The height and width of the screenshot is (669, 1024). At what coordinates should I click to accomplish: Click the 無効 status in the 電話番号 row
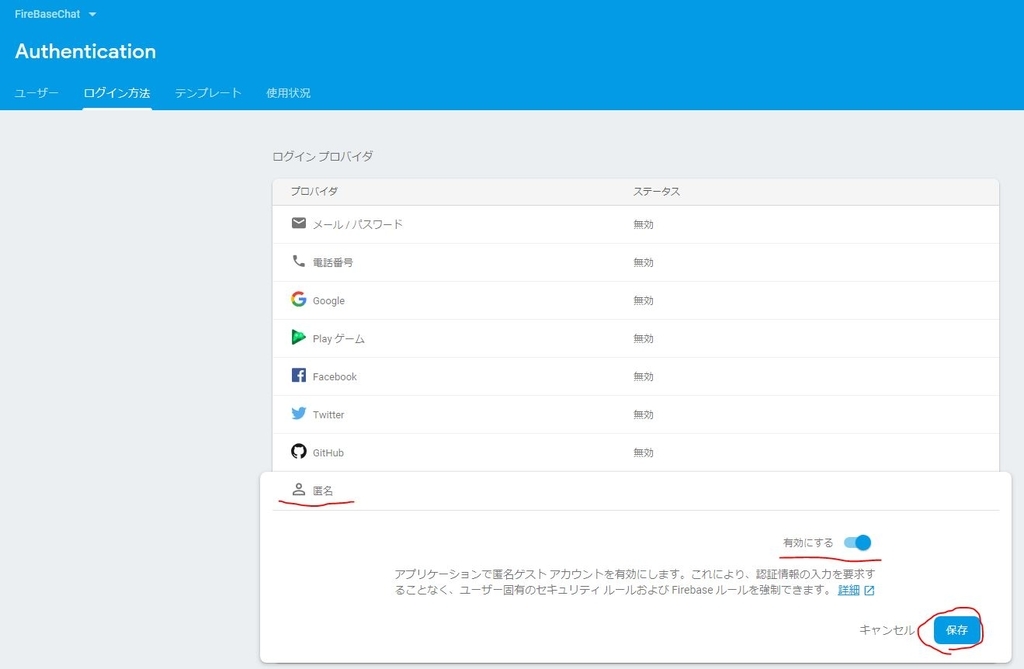pyautogui.click(x=643, y=262)
